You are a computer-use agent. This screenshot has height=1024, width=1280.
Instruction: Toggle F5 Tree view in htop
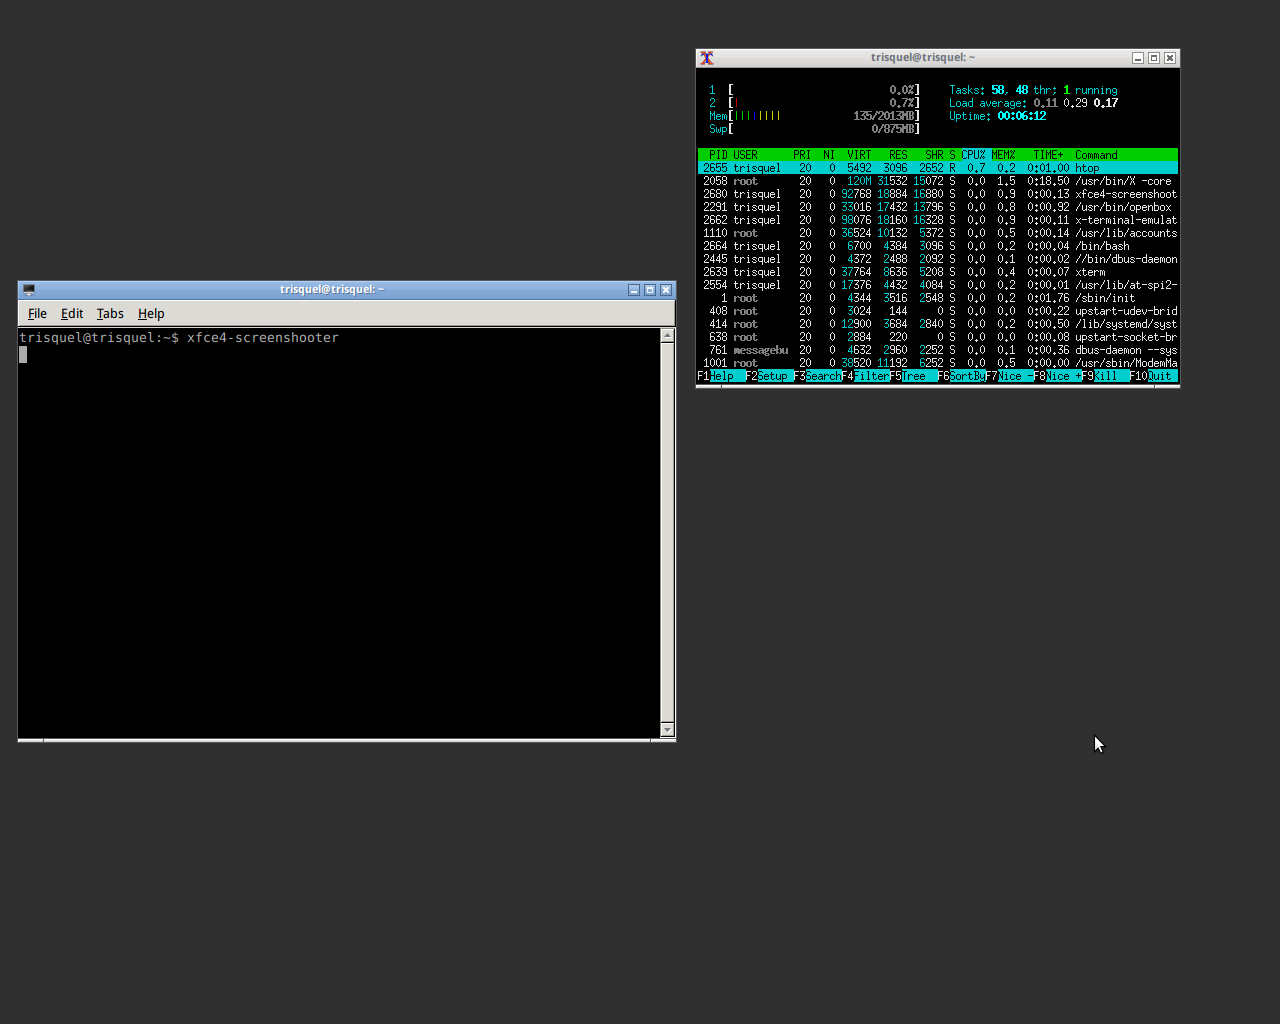click(913, 376)
